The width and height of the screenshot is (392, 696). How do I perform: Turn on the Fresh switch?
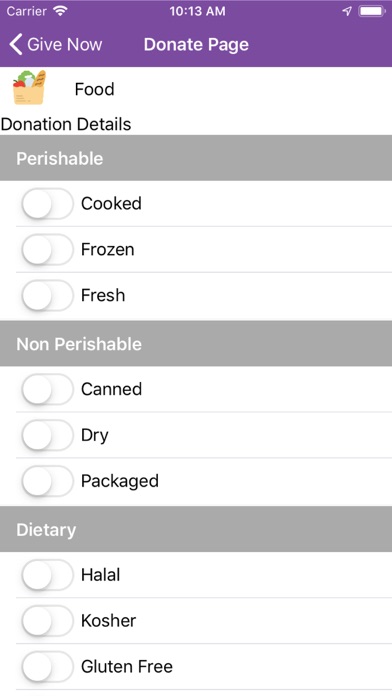pyautogui.click(x=47, y=295)
